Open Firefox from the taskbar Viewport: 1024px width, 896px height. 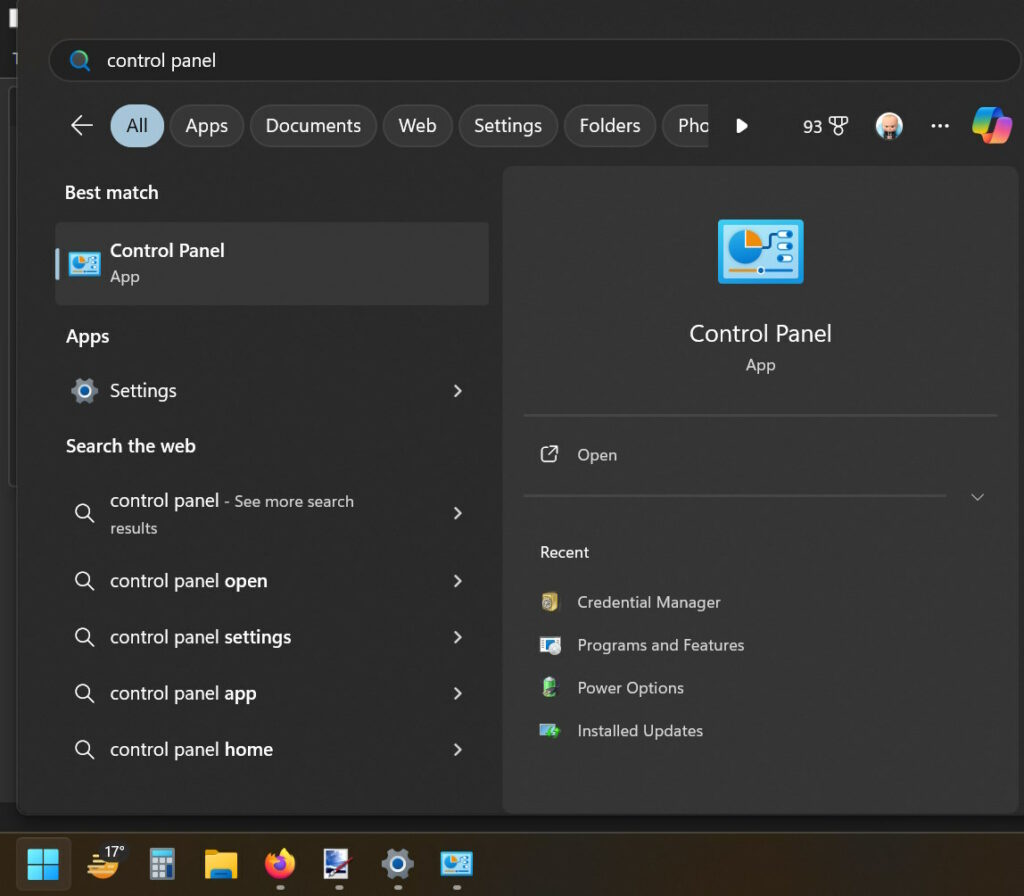280,864
